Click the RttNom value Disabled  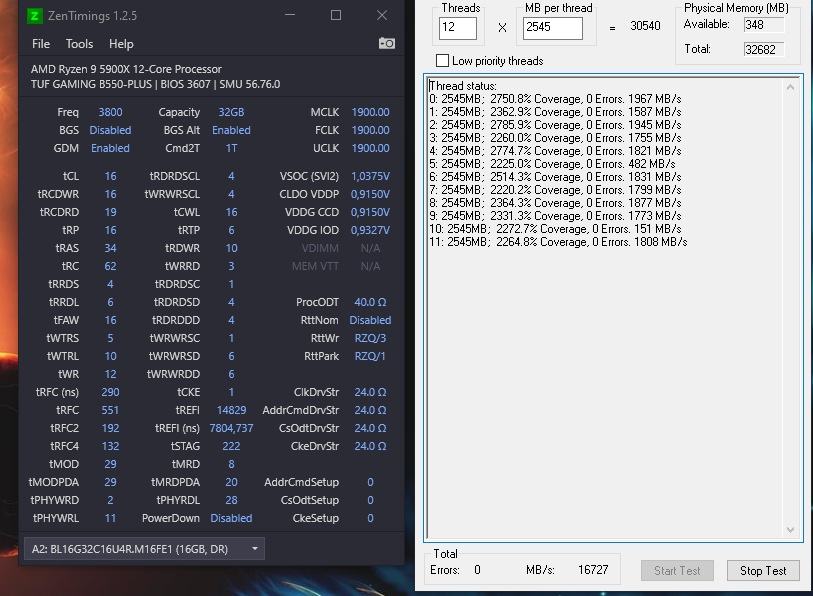pos(370,320)
